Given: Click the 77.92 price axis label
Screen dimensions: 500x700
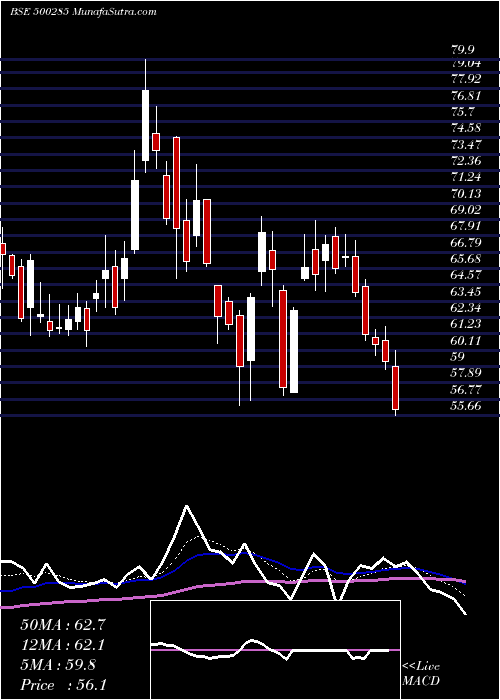Looking at the screenshot, I should pyautogui.click(x=467, y=79).
